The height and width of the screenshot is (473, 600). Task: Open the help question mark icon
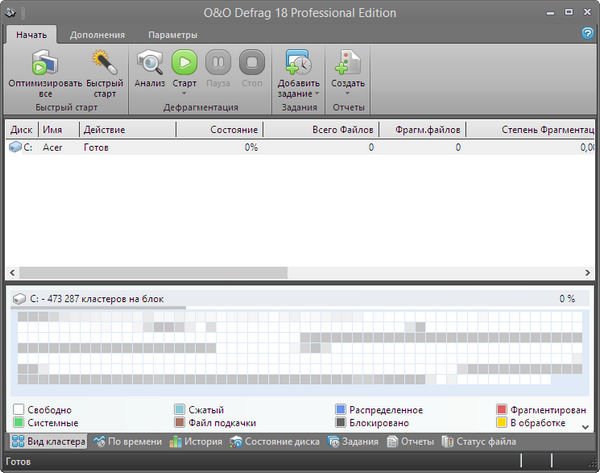click(x=587, y=34)
